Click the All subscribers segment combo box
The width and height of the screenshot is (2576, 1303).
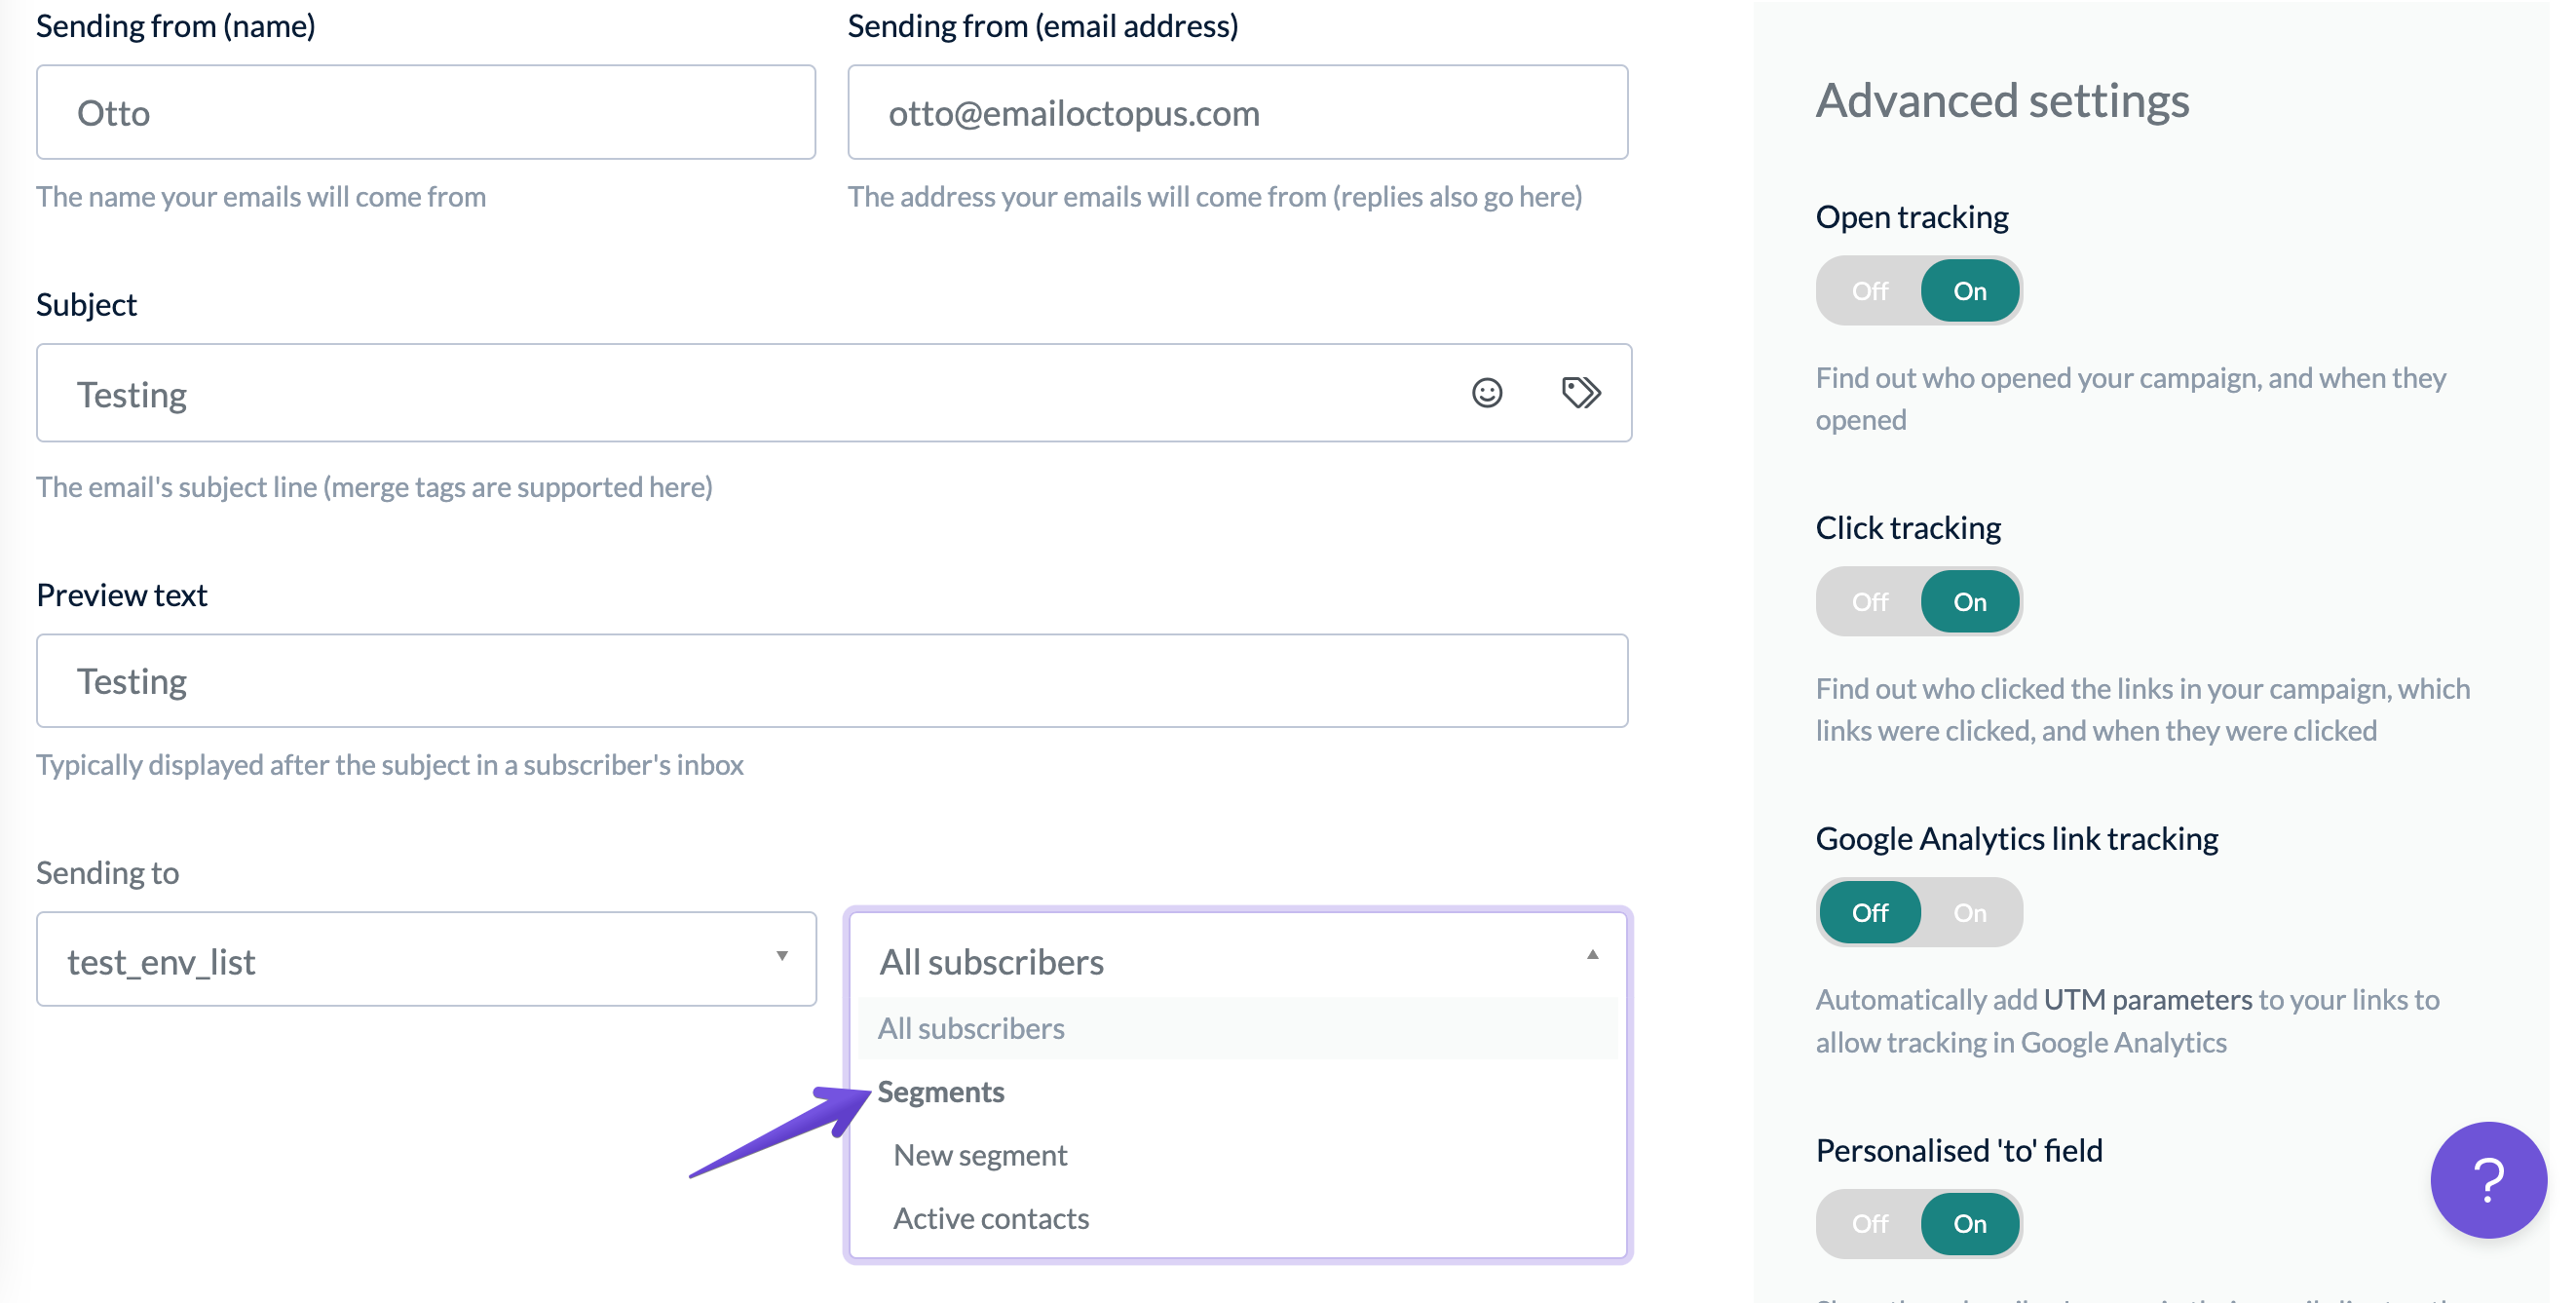[x=1200, y=961]
